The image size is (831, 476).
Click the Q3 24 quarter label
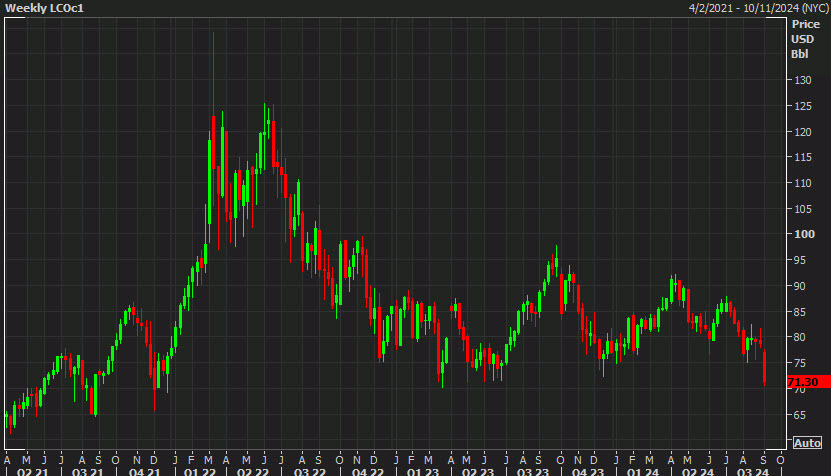(x=753, y=471)
